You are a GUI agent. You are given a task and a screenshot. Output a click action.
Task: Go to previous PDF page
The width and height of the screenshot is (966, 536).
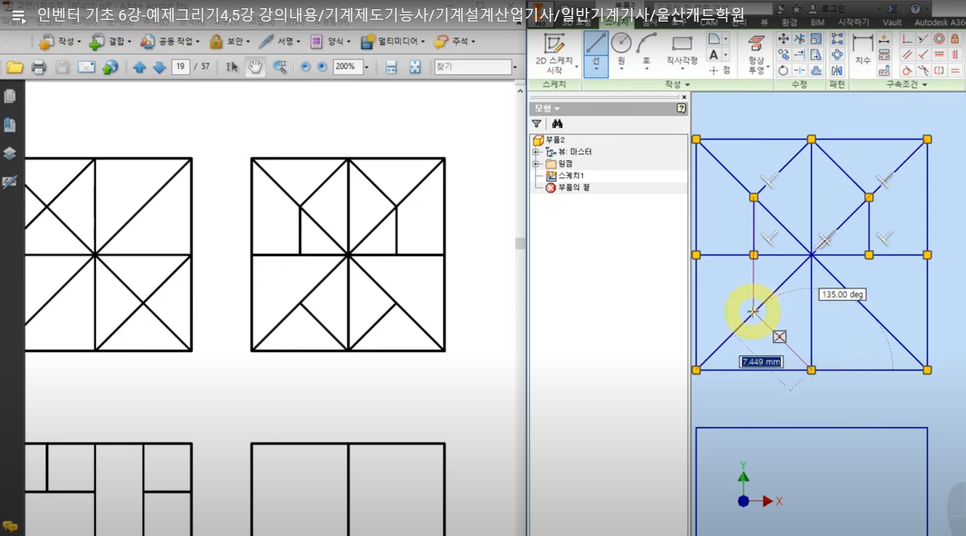click(139, 67)
